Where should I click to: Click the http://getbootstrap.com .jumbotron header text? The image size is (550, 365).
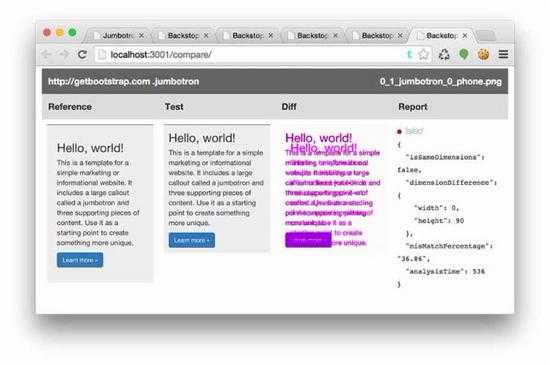123,81
